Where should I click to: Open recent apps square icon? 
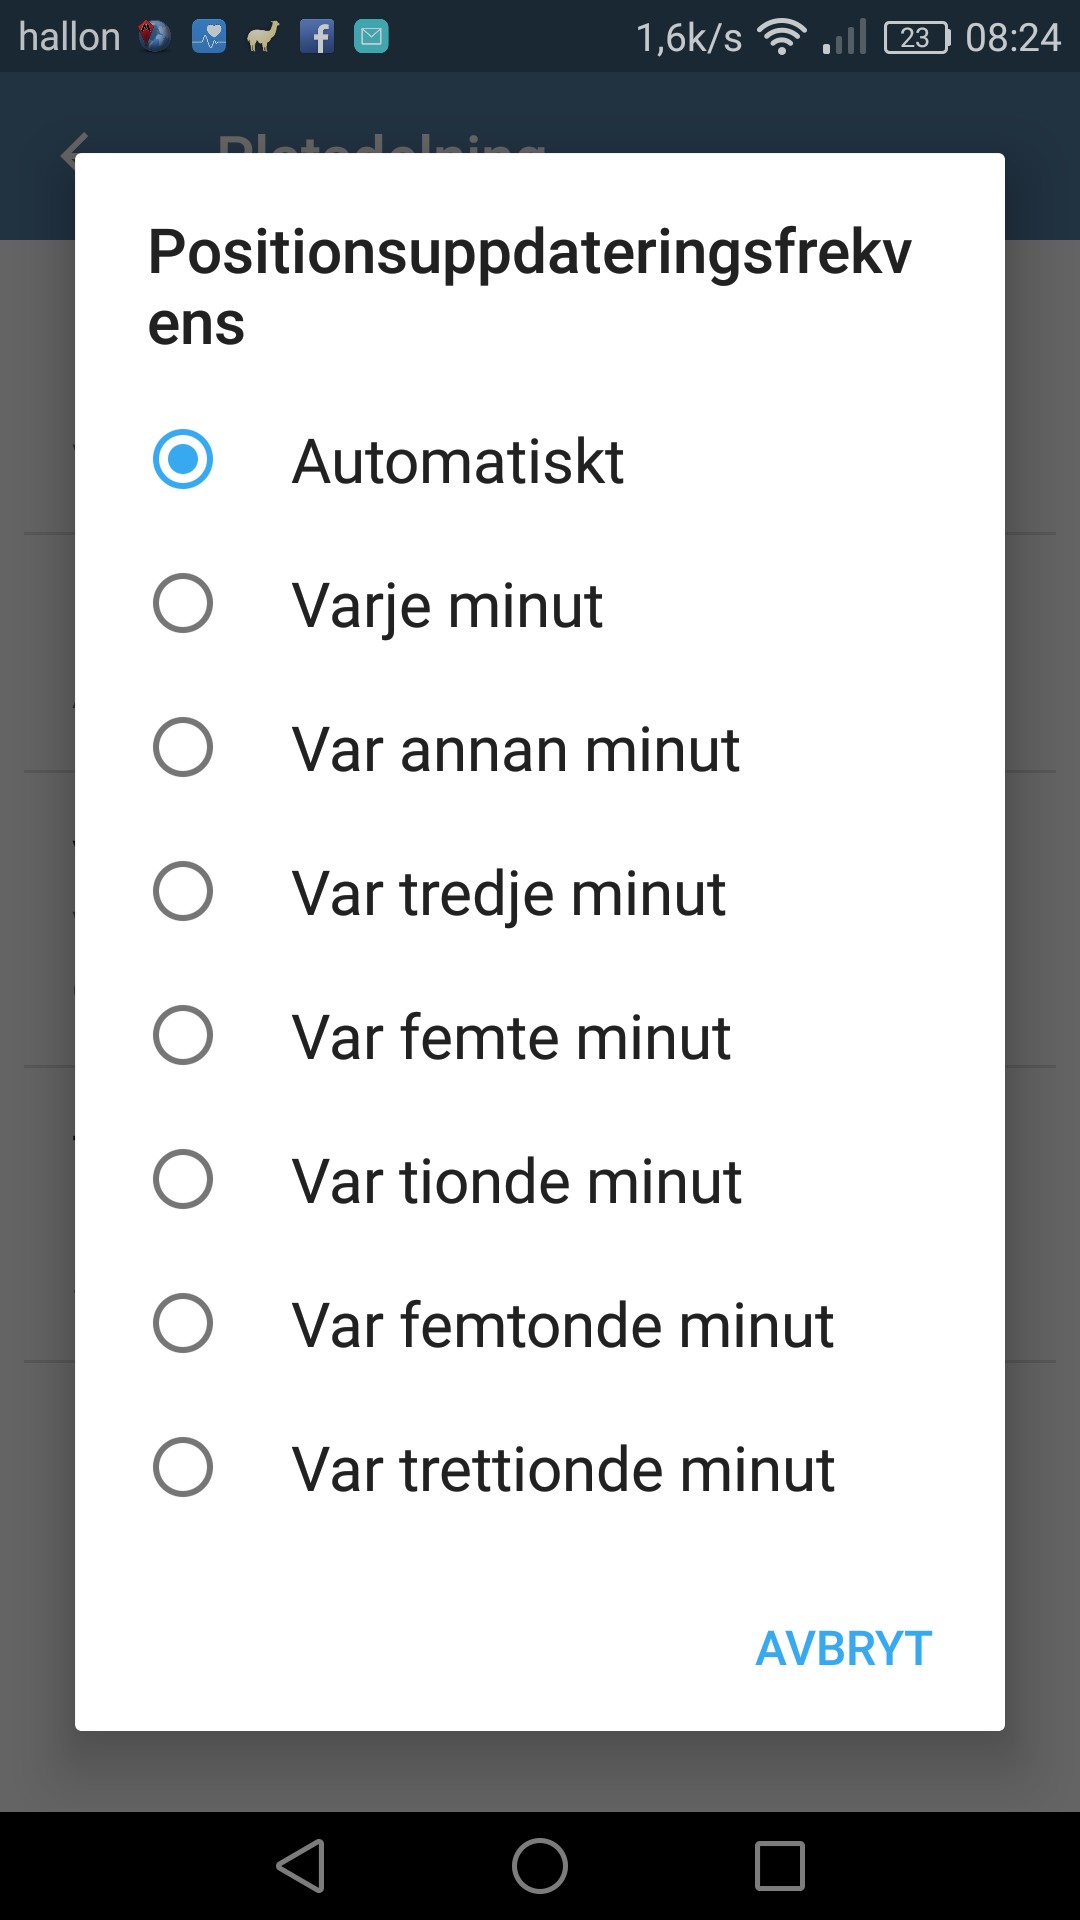(x=779, y=1866)
